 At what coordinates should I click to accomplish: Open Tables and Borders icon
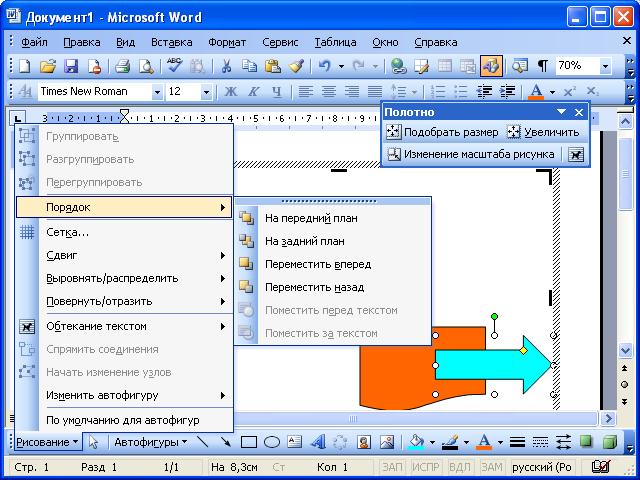421,66
